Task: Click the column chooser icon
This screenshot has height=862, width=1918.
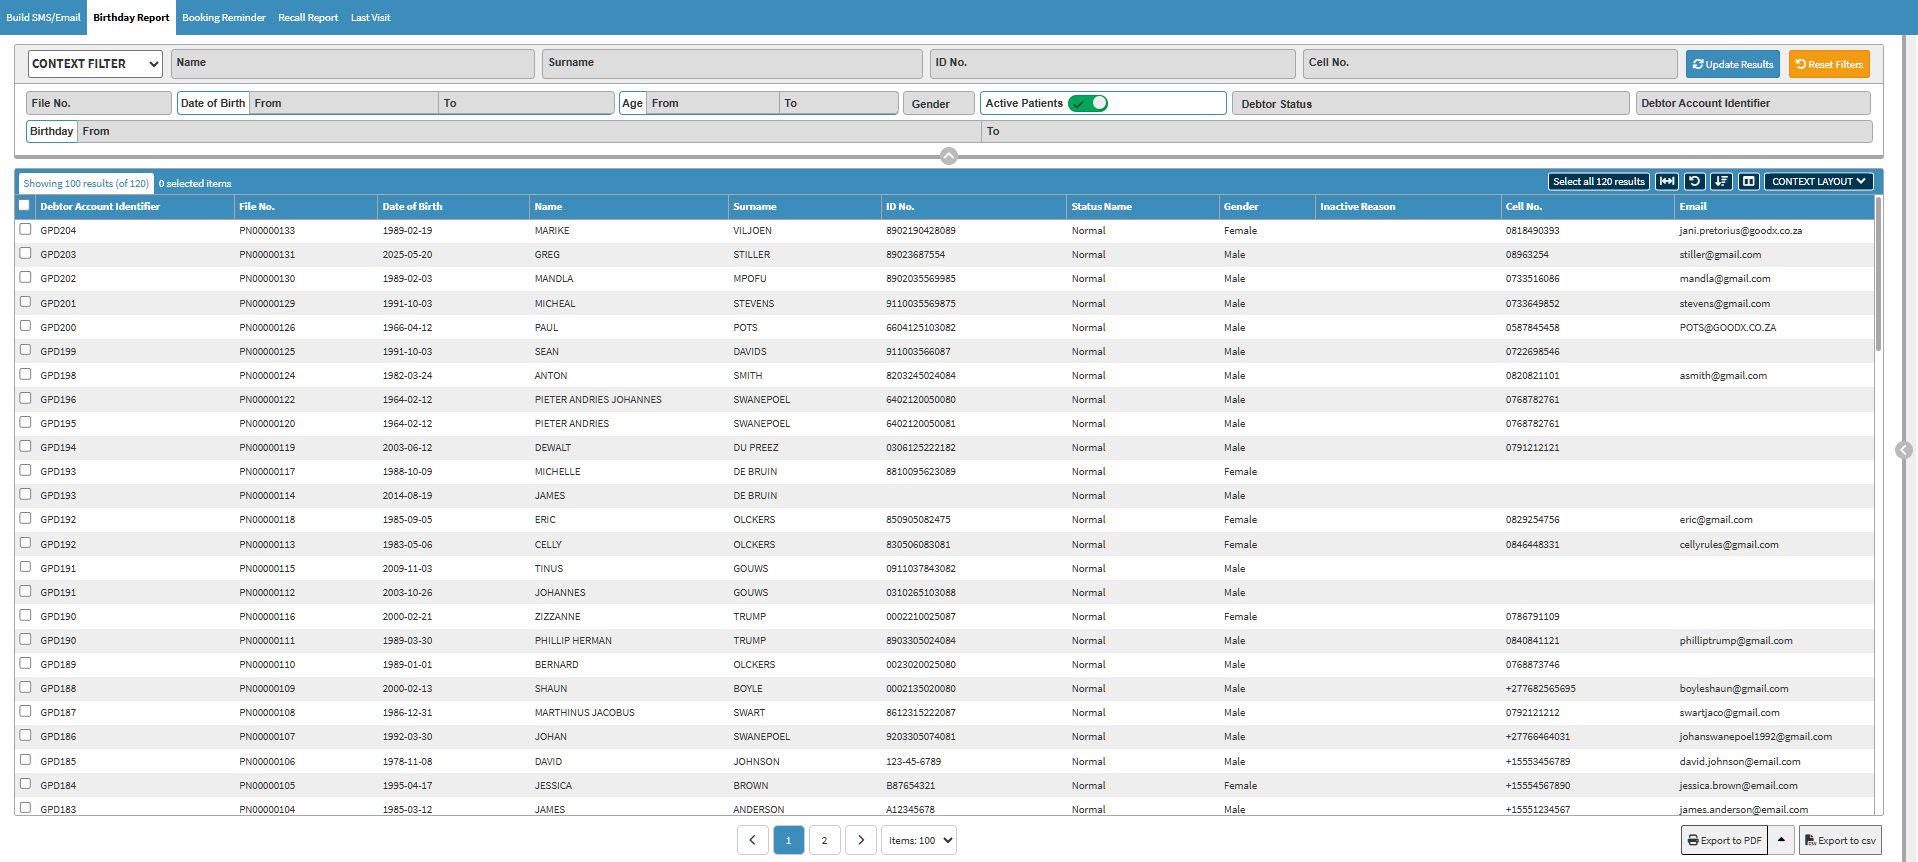Action: click(x=1748, y=182)
